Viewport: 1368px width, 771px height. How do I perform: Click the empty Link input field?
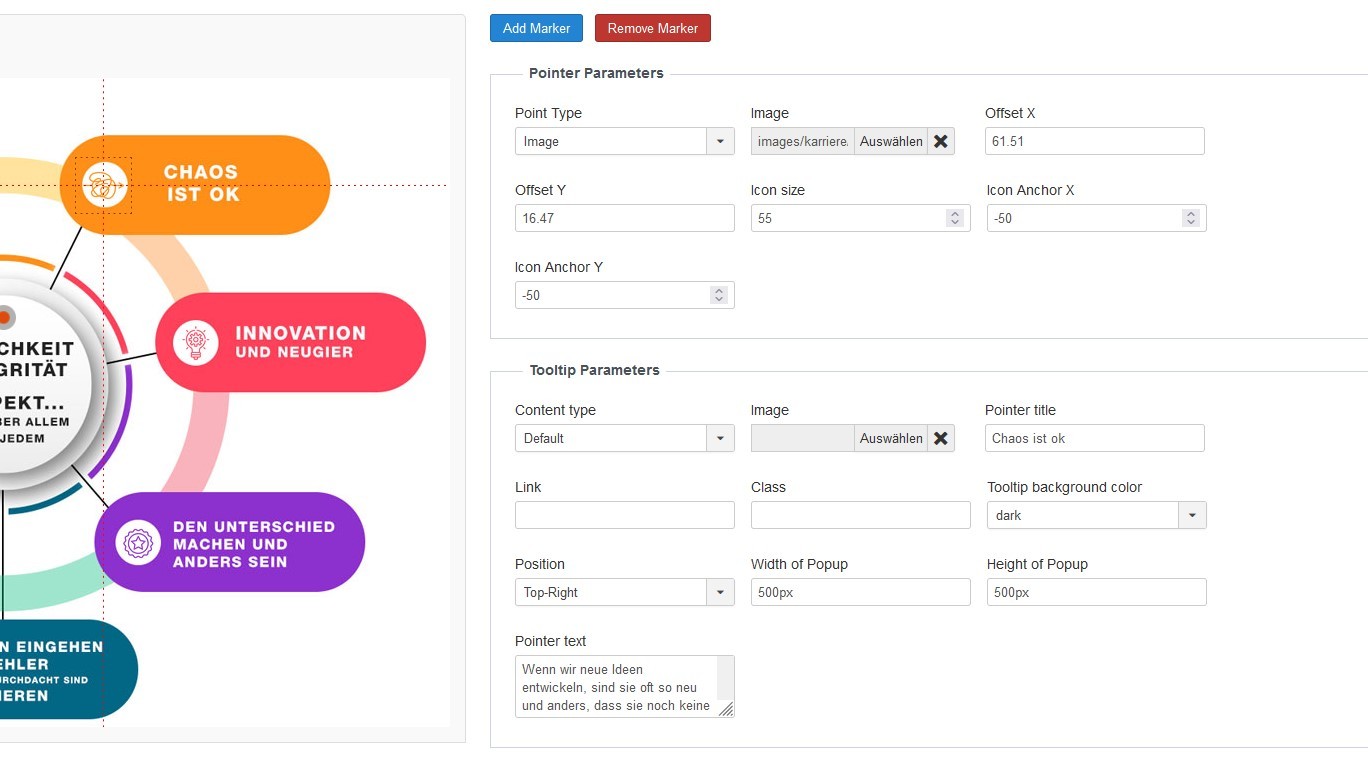pos(624,516)
